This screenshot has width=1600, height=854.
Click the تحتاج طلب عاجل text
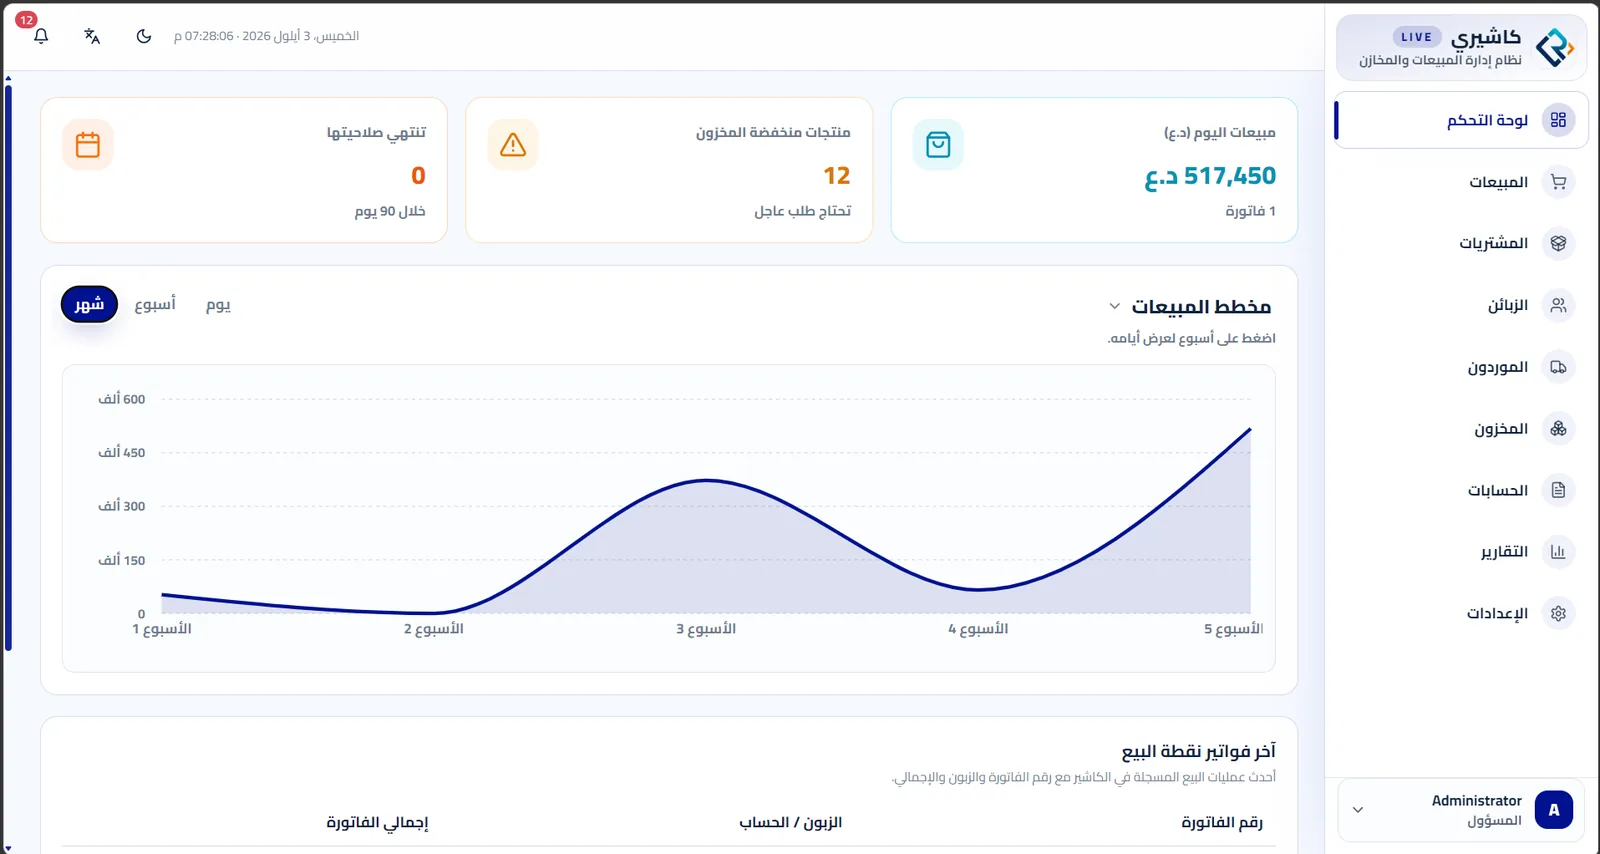coord(802,211)
